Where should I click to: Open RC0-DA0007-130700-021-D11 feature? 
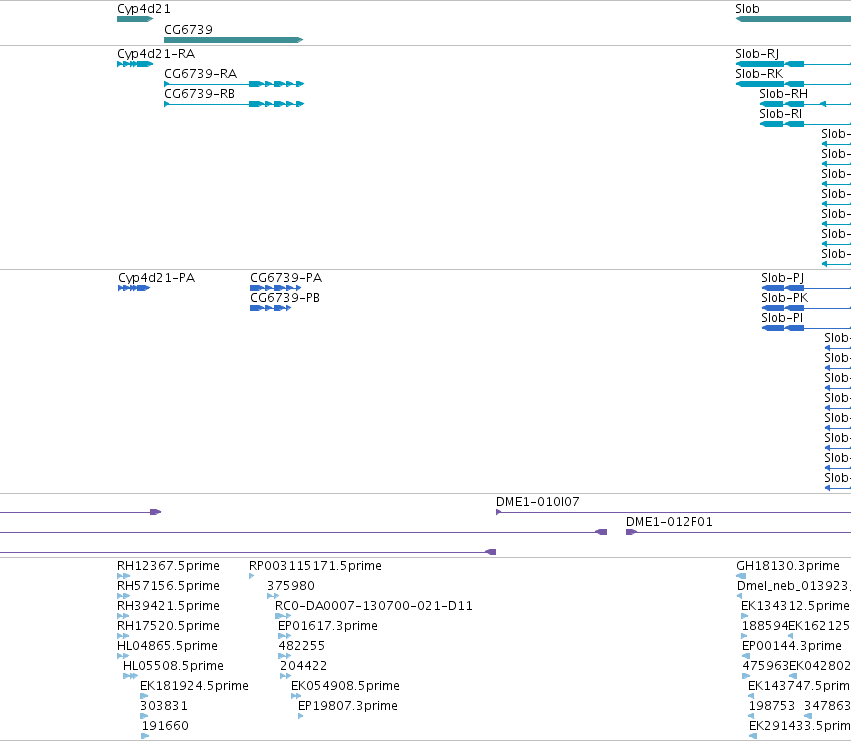pyautogui.click(x=283, y=616)
